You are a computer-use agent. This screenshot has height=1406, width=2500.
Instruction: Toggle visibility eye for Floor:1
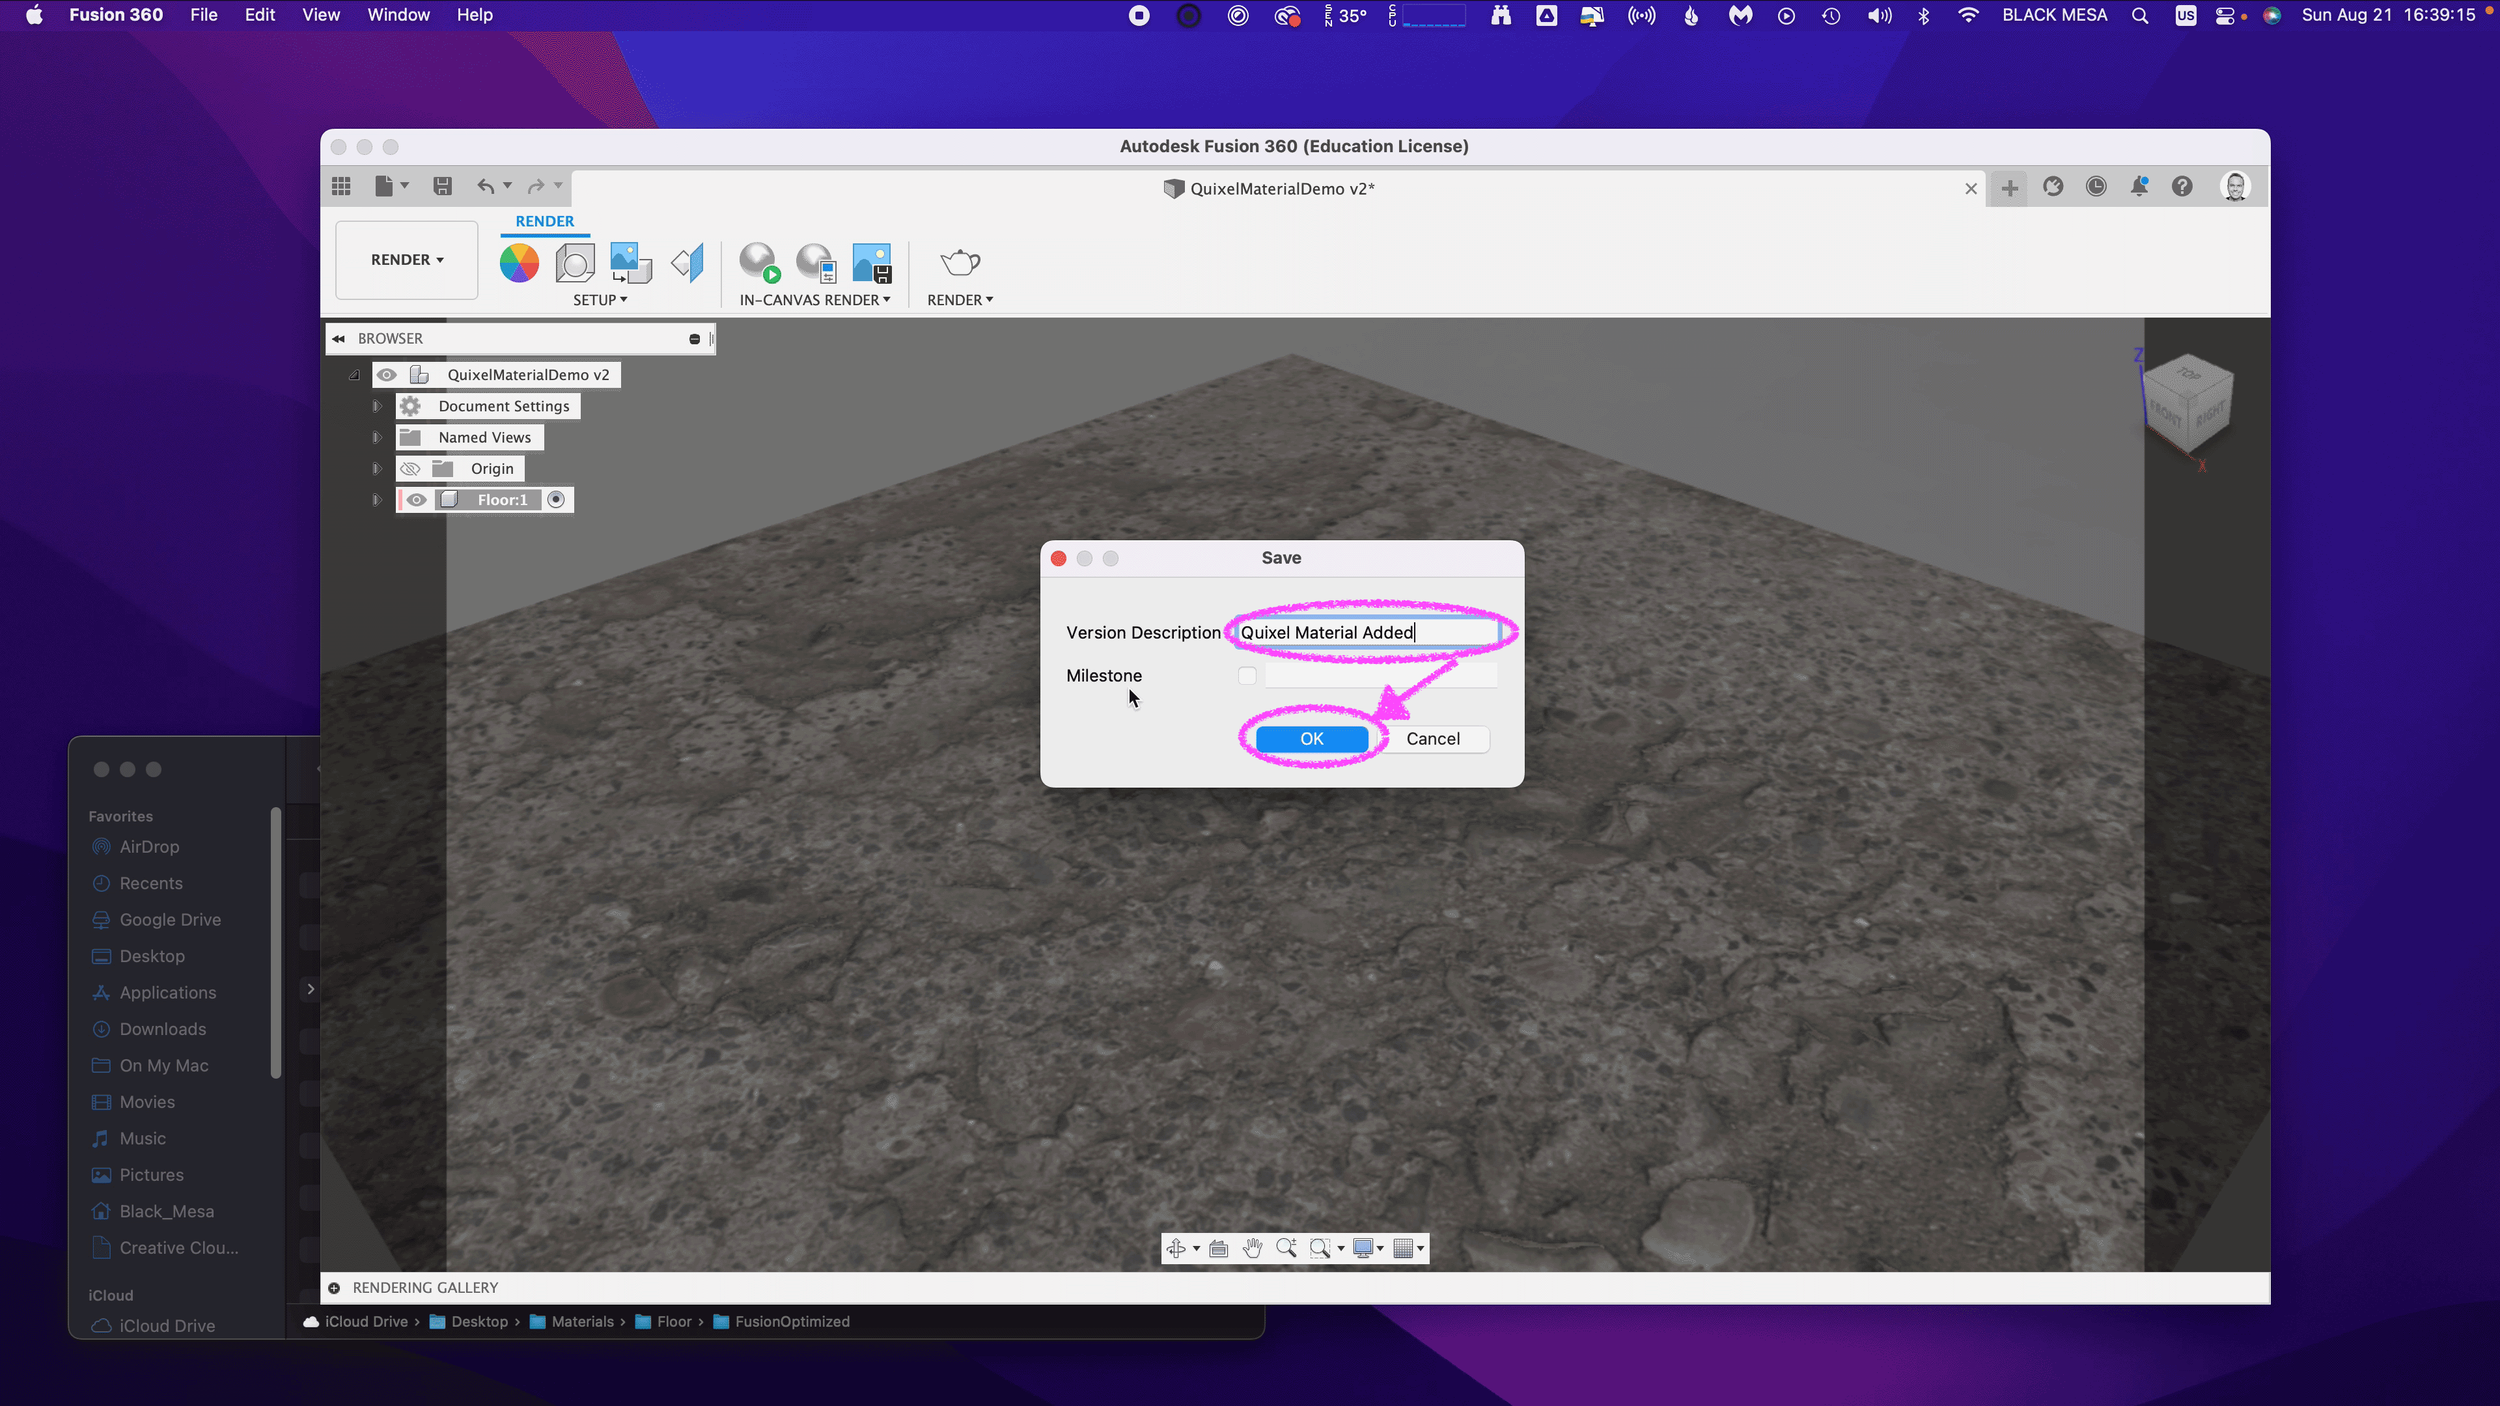click(x=417, y=500)
